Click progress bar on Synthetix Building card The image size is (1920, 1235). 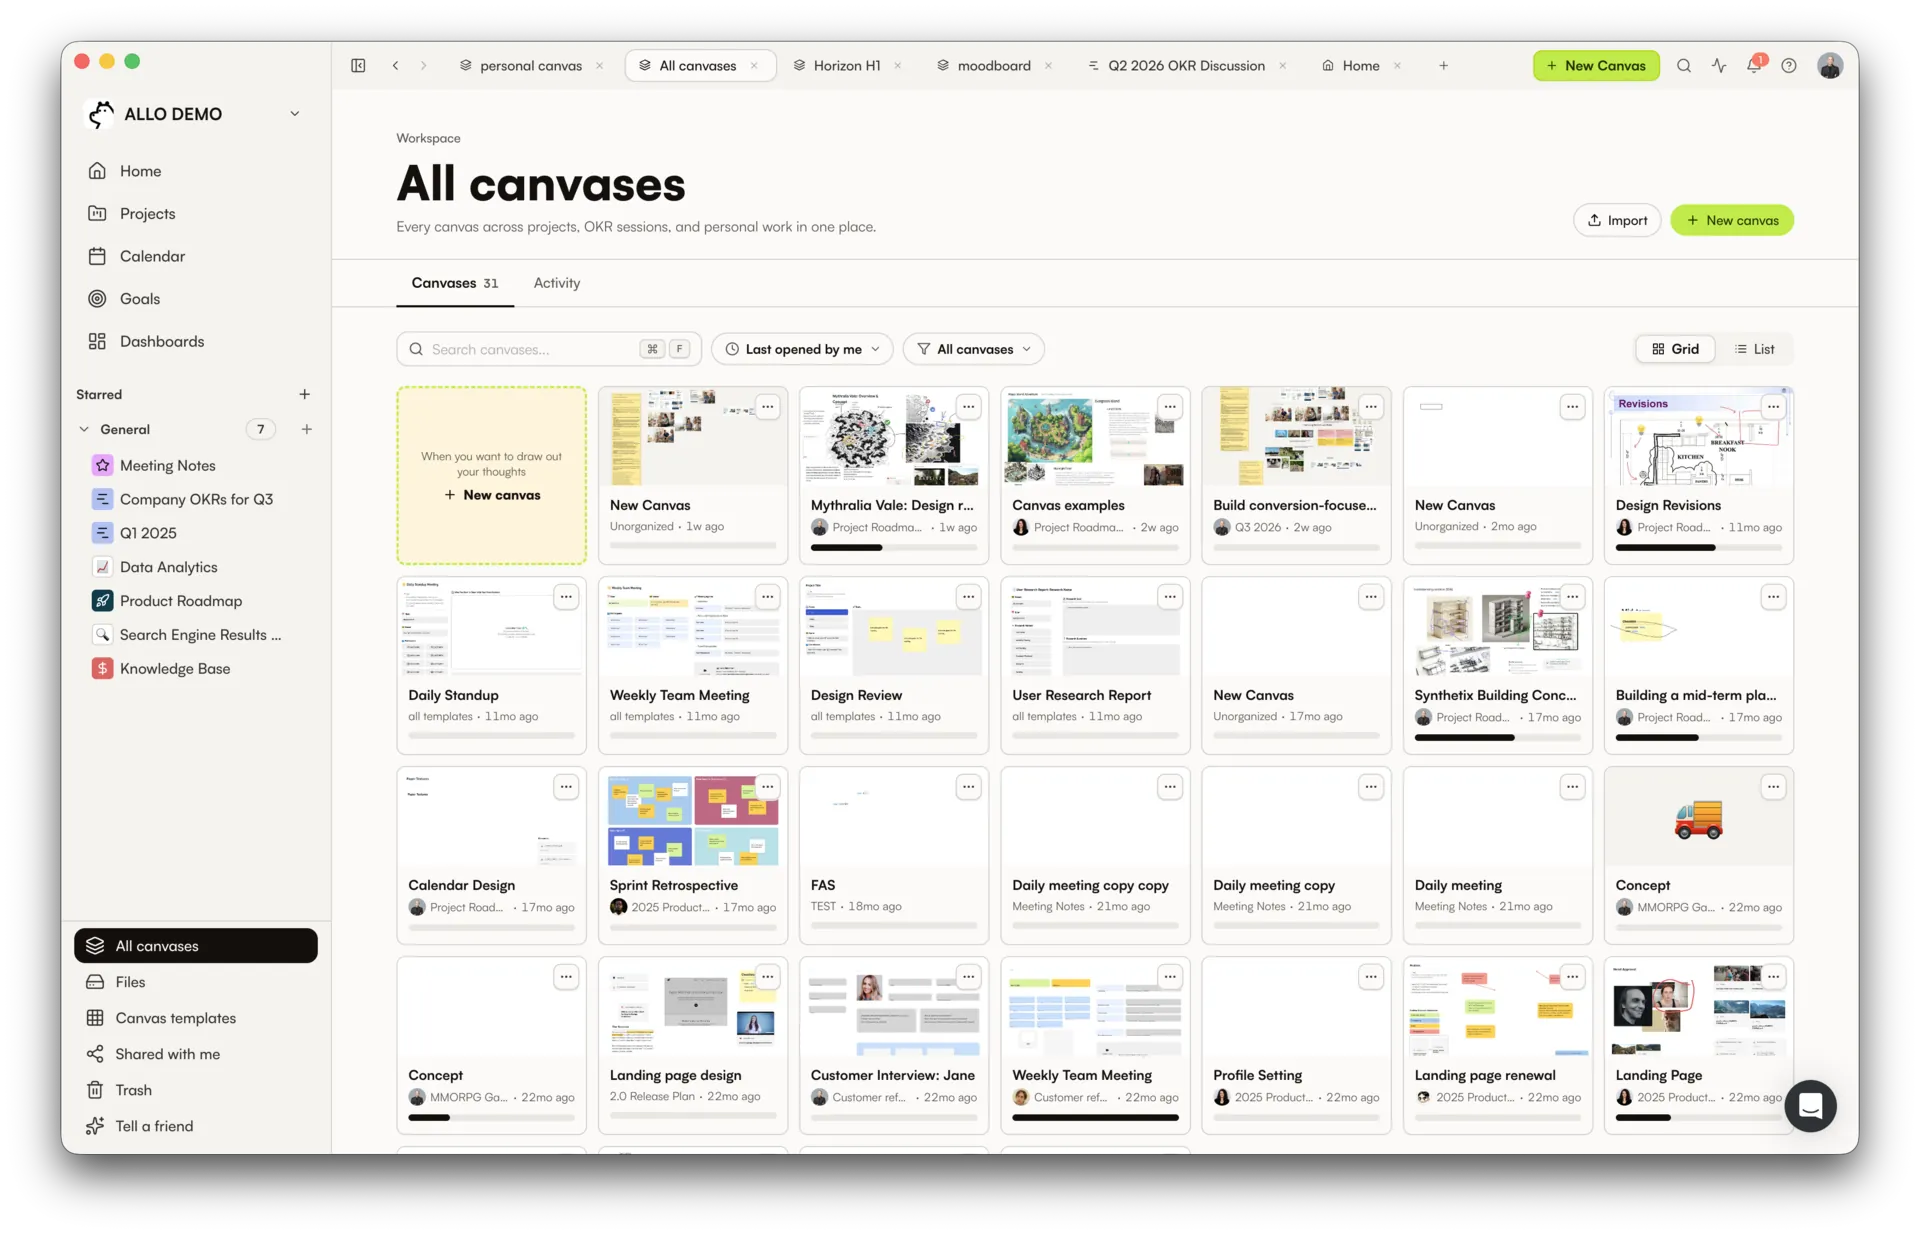pyautogui.click(x=1497, y=737)
